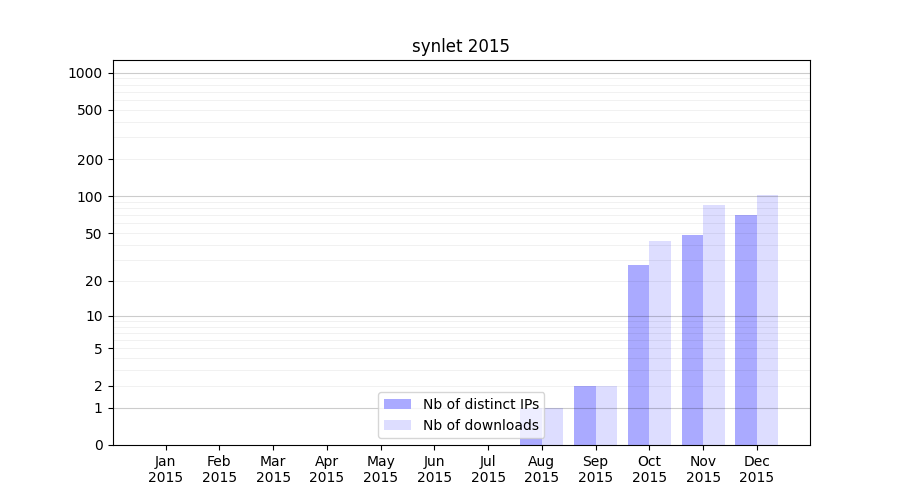Click the Nb of downloads legend swatch

(397, 425)
